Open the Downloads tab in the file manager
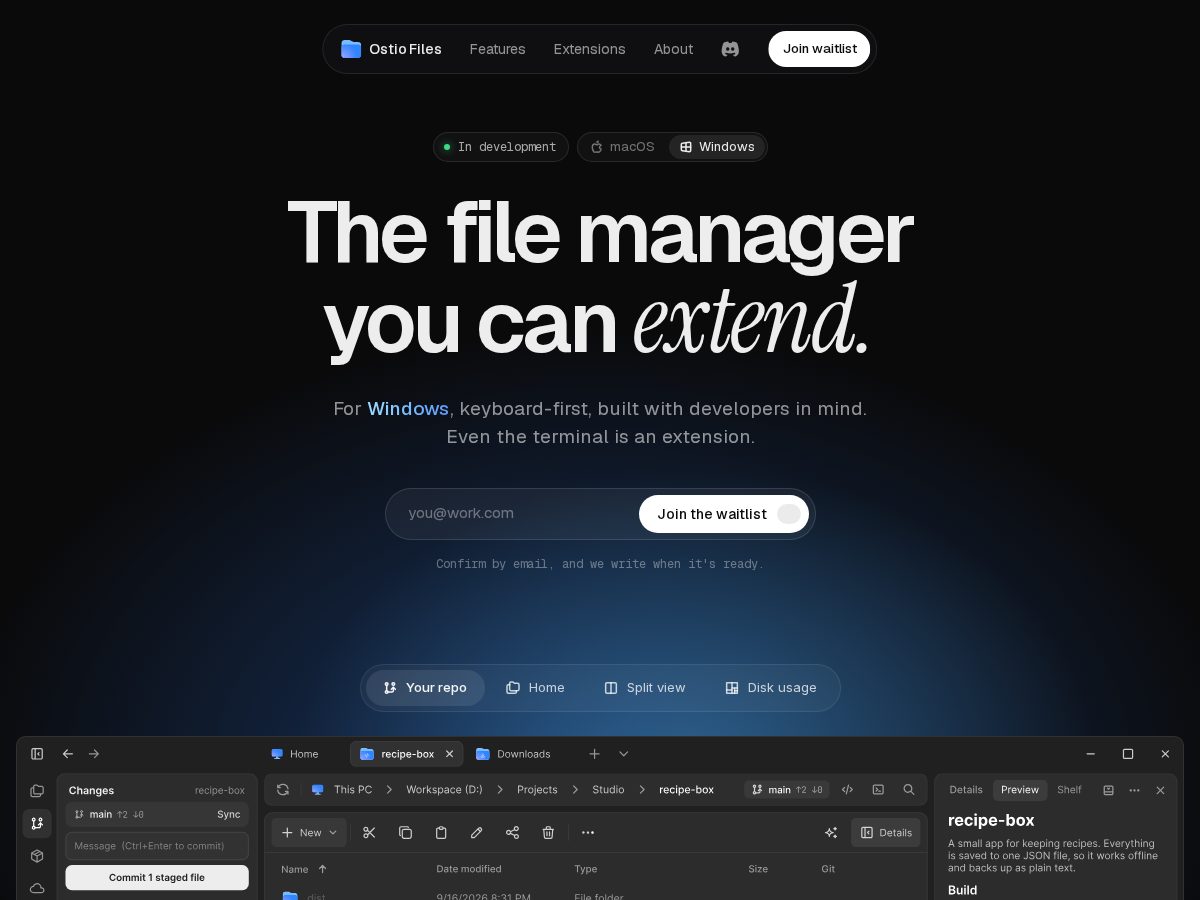This screenshot has width=1200, height=900. point(513,754)
